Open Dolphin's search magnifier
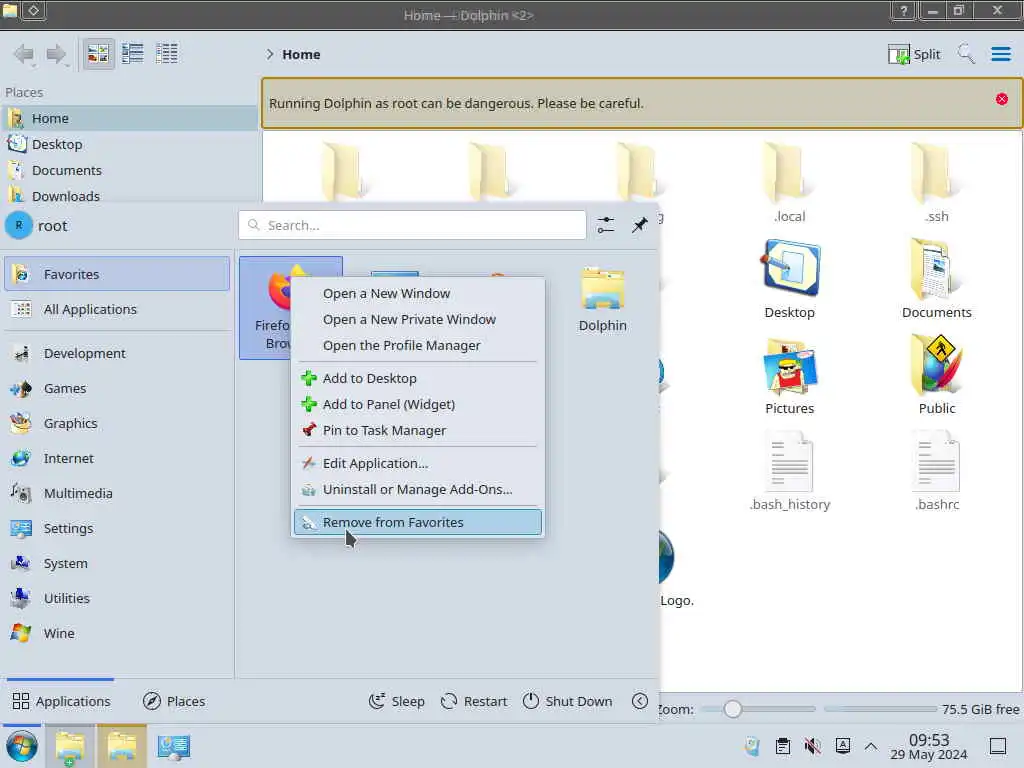Image resolution: width=1024 pixels, height=768 pixels. [966, 54]
